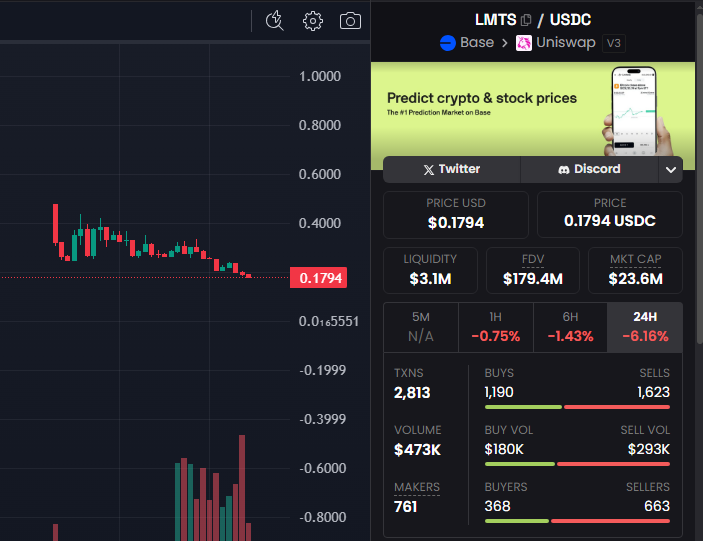Click the VOLUME $473K value
Image resolution: width=703 pixels, height=541 pixels.
tap(417, 450)
